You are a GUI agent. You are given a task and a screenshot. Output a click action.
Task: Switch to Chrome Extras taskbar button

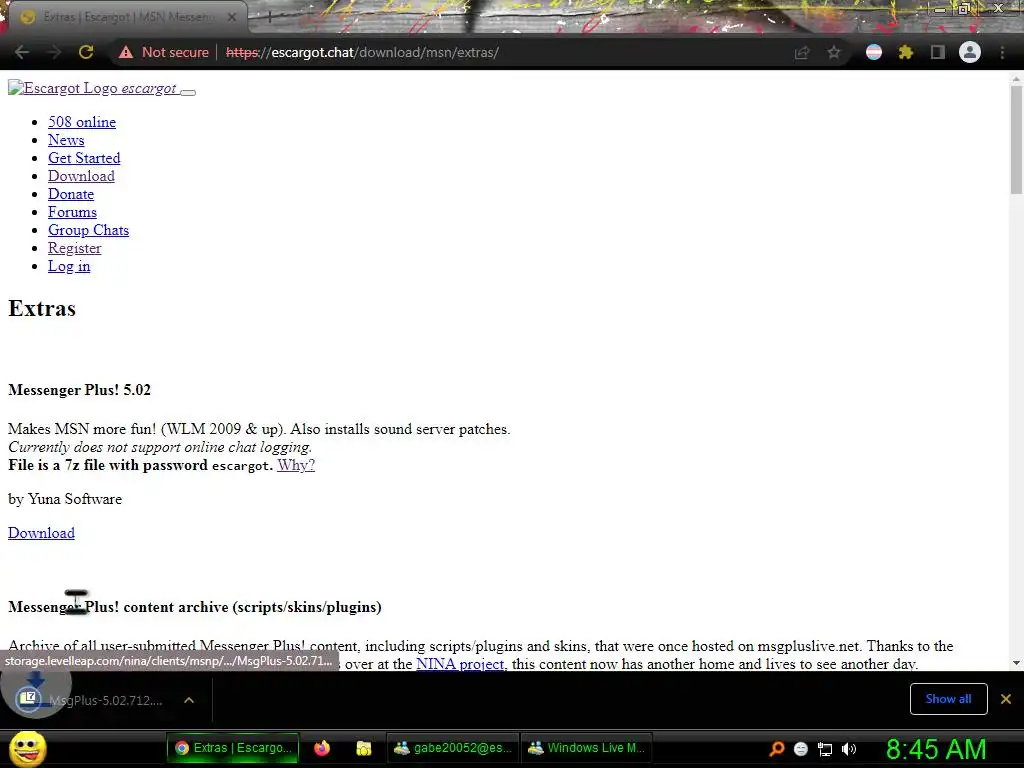(233, 748)
